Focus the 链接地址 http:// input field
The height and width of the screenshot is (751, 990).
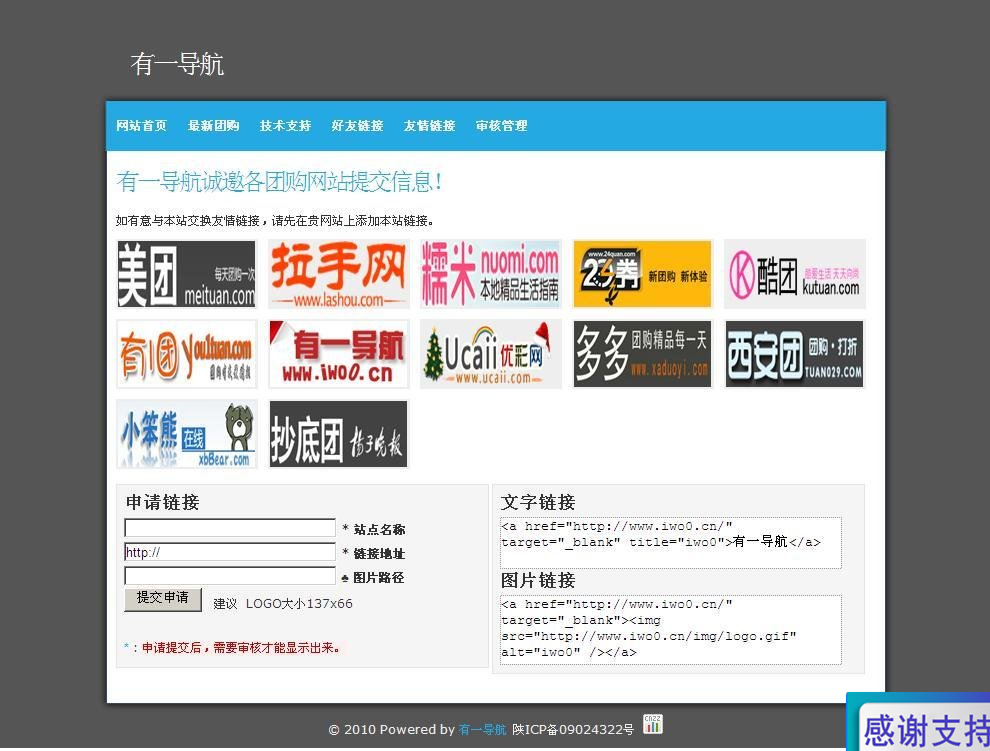coord(230,552)
